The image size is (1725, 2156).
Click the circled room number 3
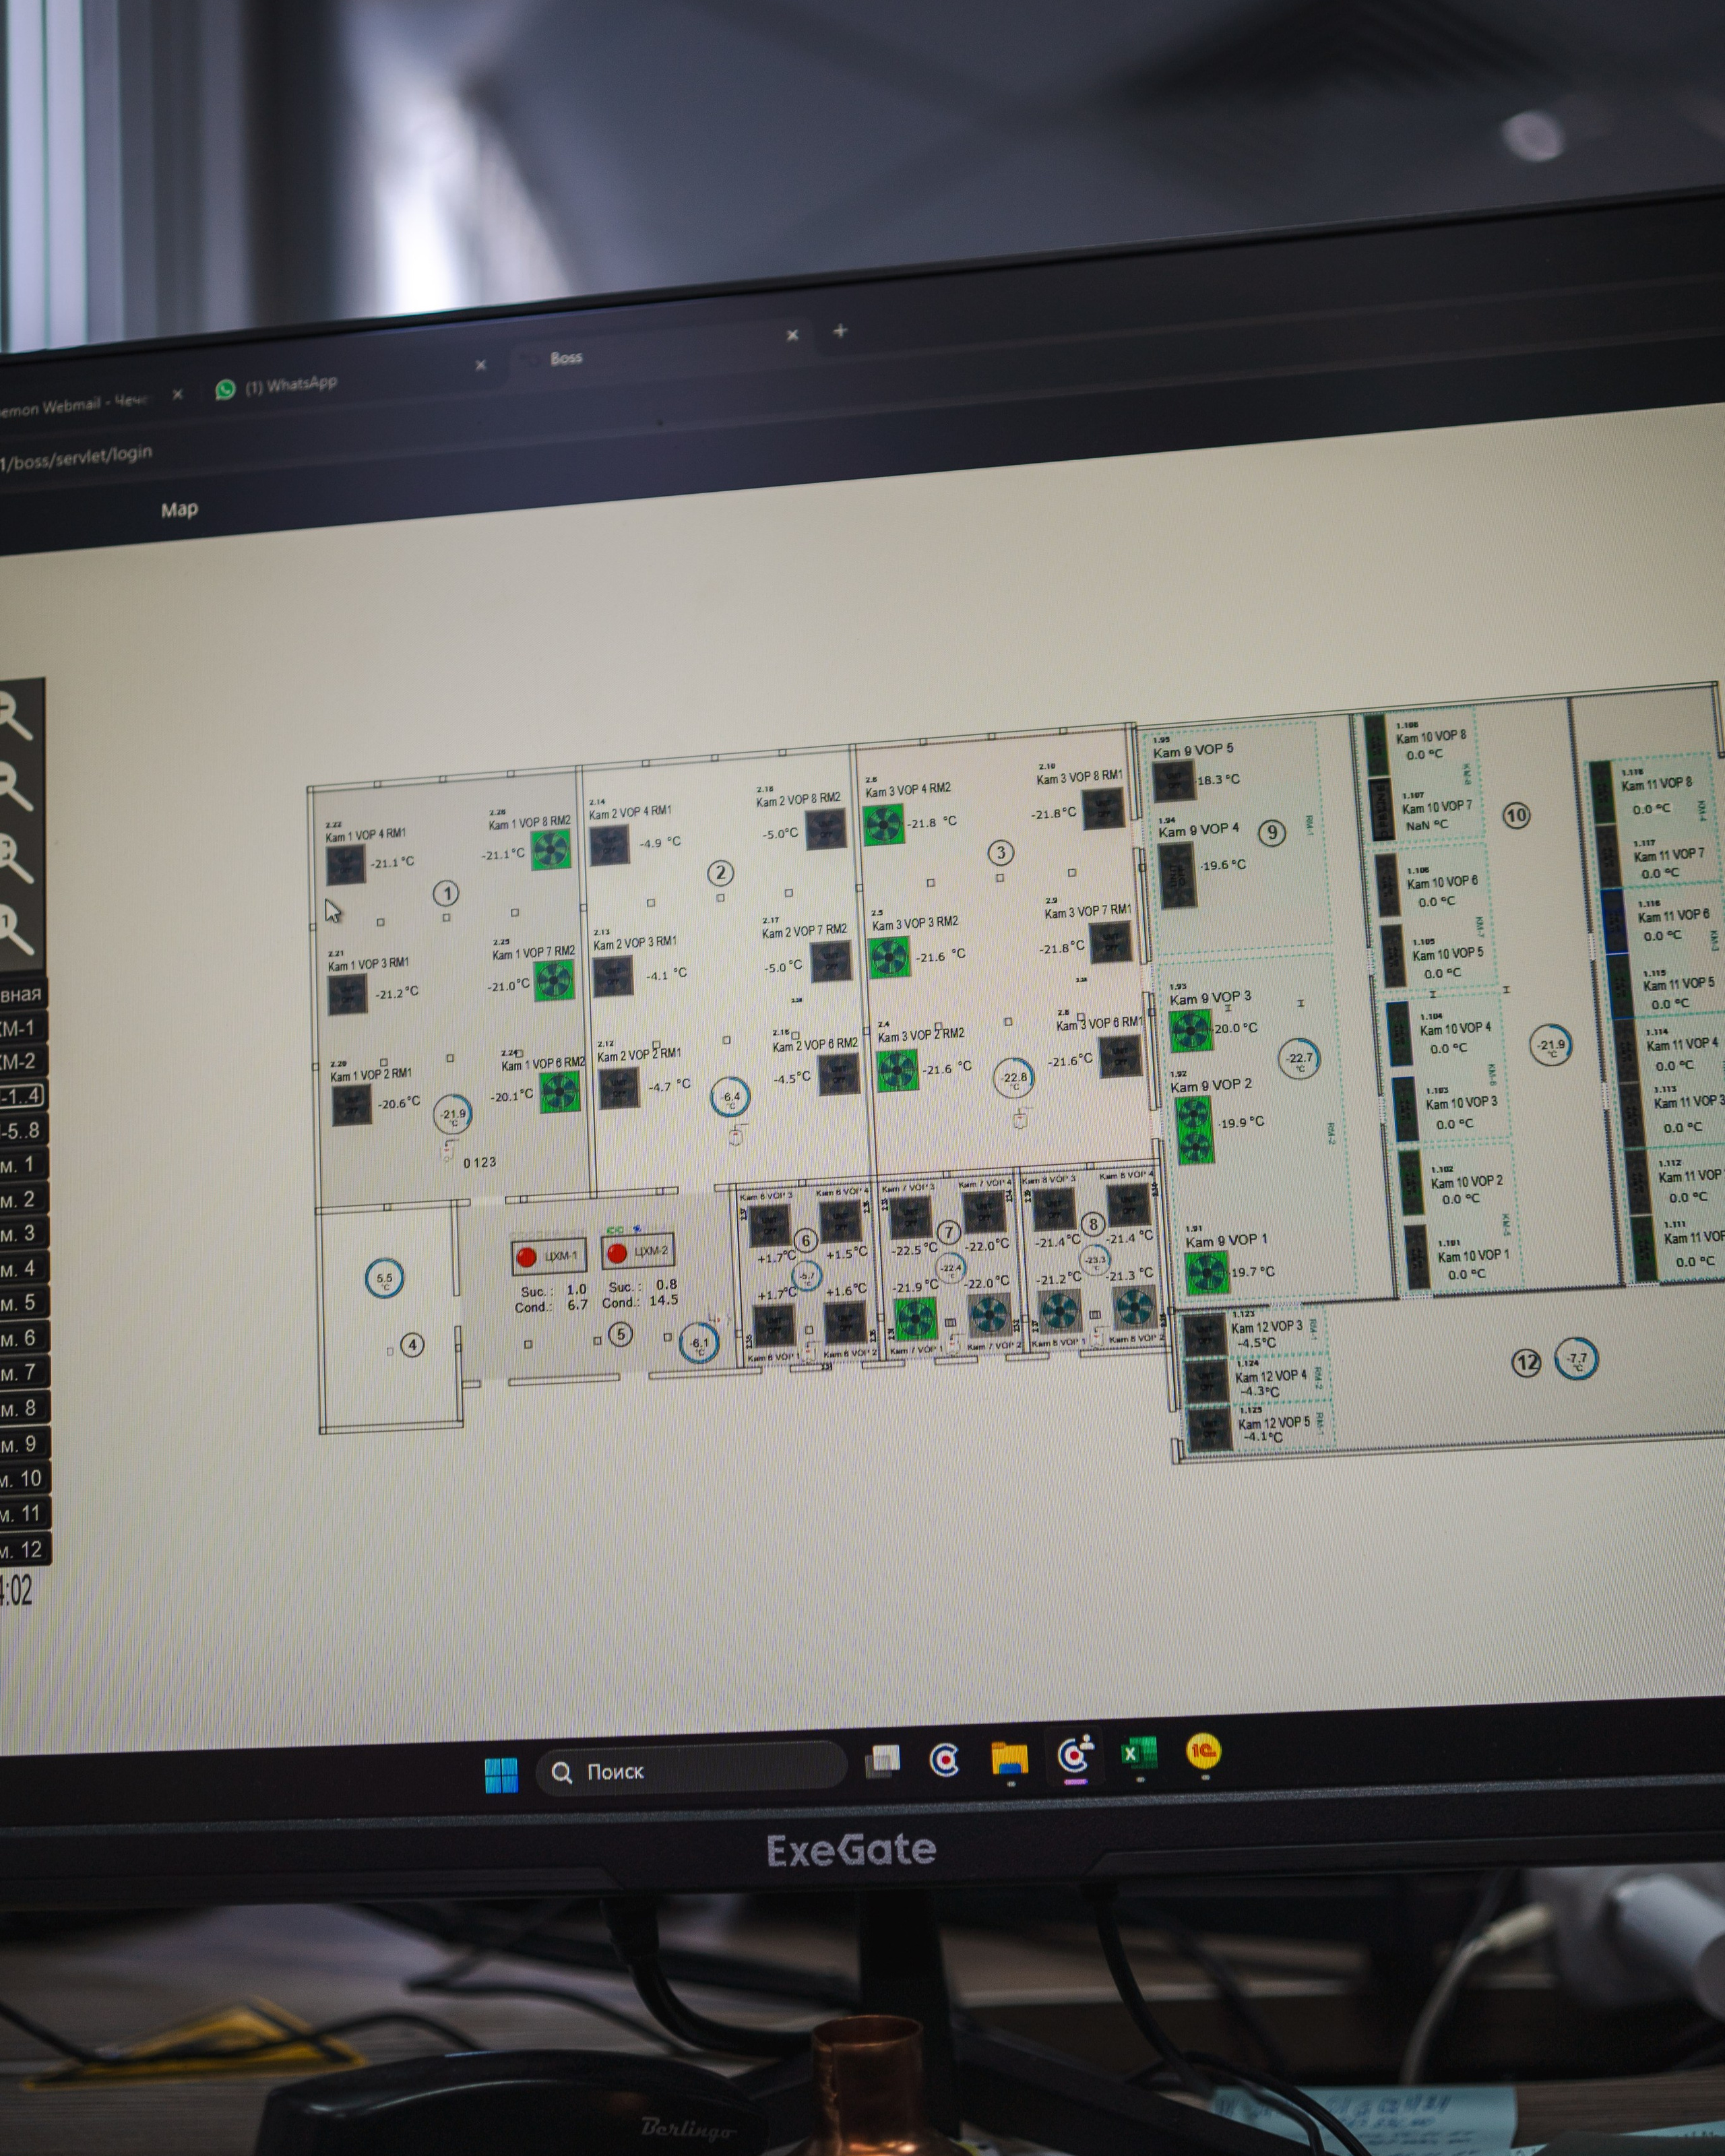coord(1001,852)
